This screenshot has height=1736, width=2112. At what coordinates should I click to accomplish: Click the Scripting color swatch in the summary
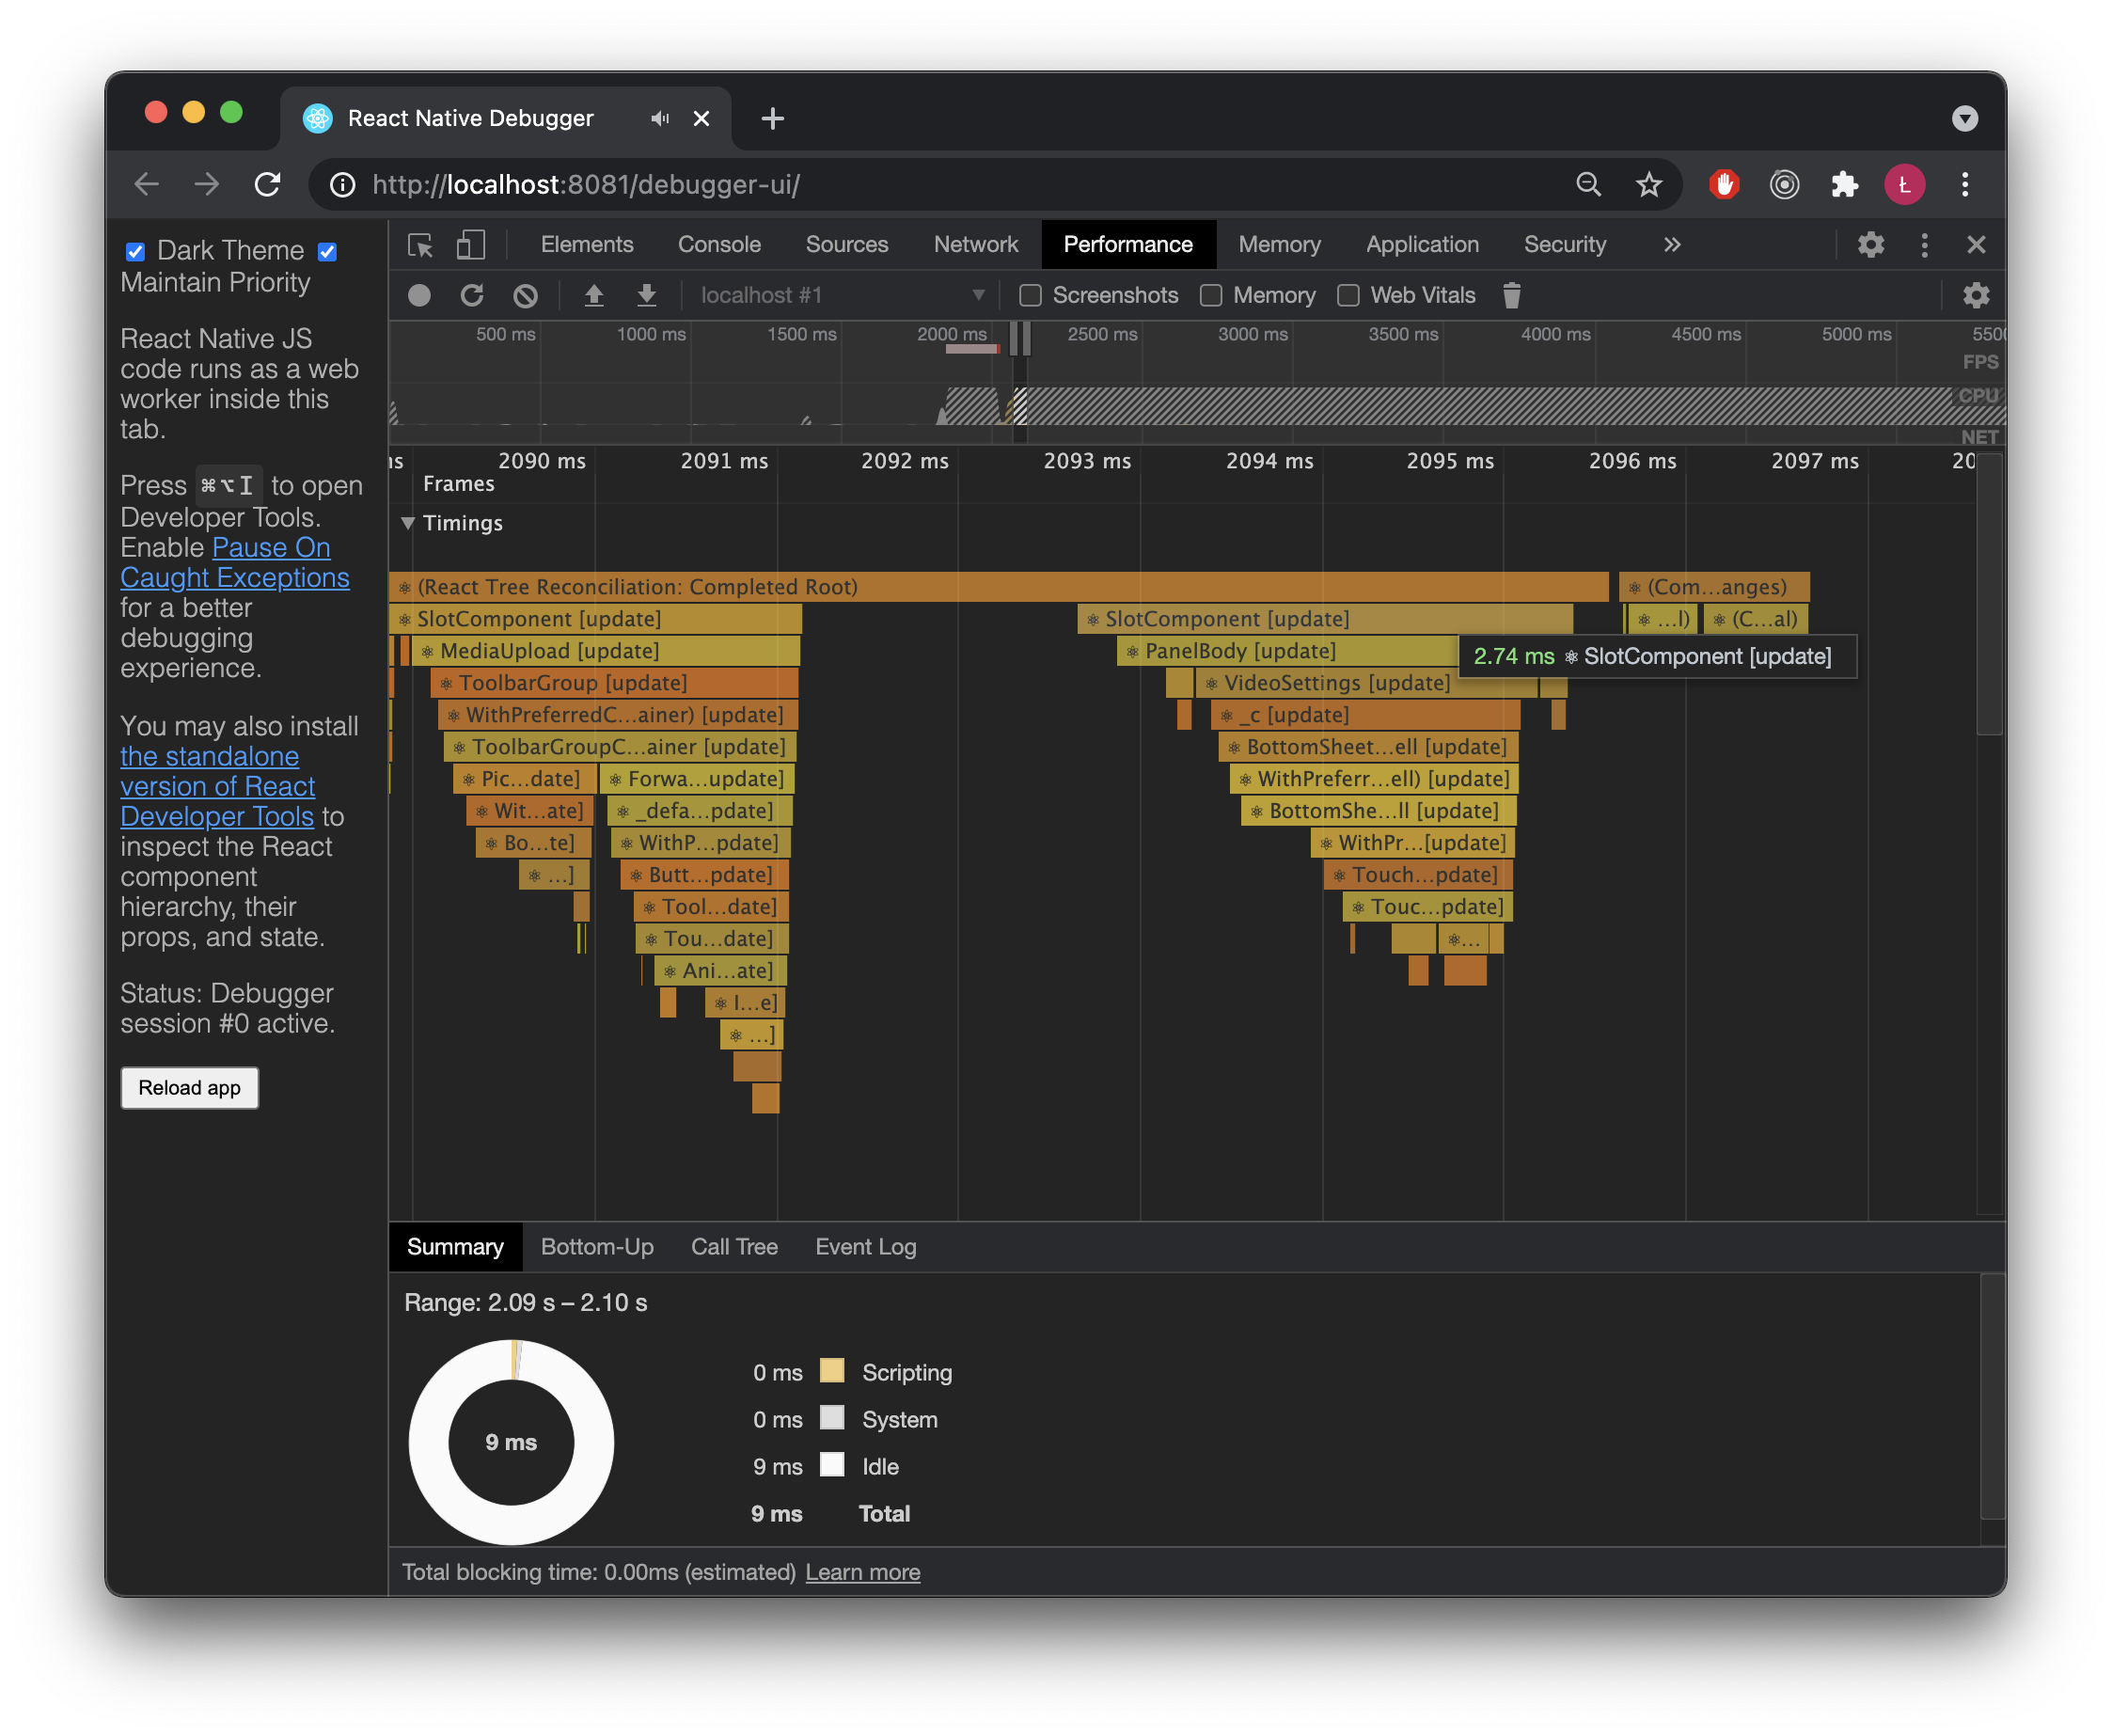click(832, 1371)
